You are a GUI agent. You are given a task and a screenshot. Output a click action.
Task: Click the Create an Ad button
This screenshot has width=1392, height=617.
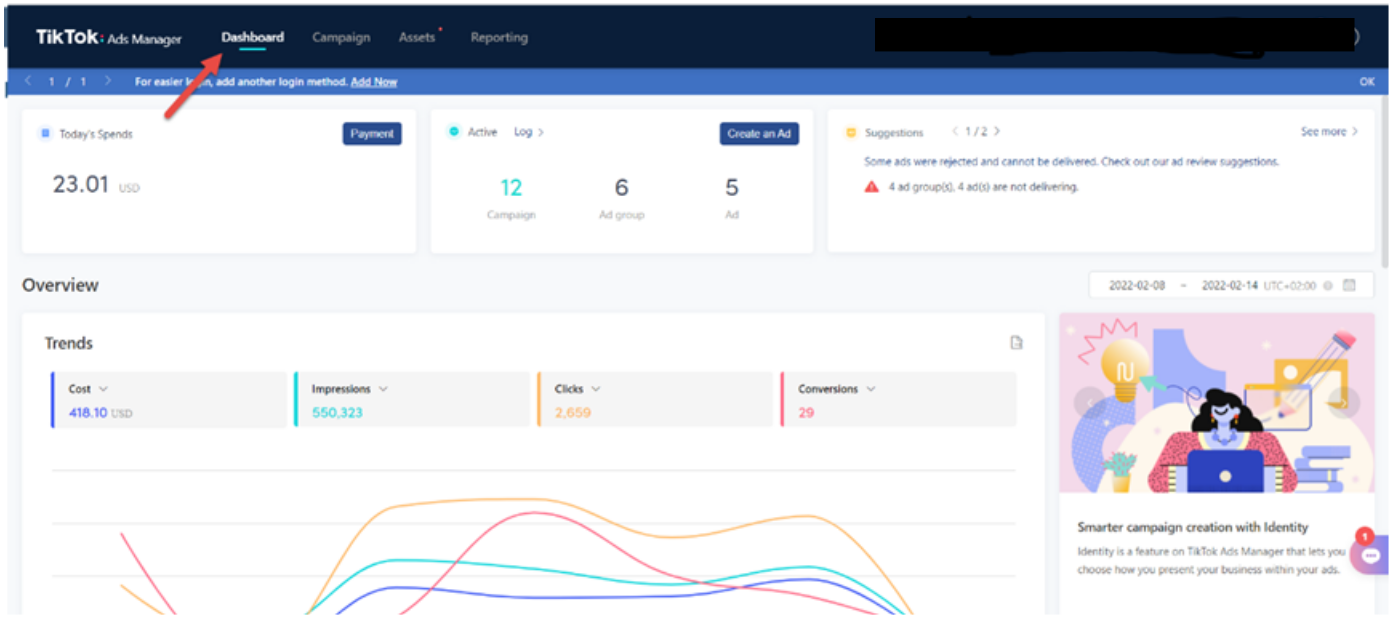pos(759,134)
